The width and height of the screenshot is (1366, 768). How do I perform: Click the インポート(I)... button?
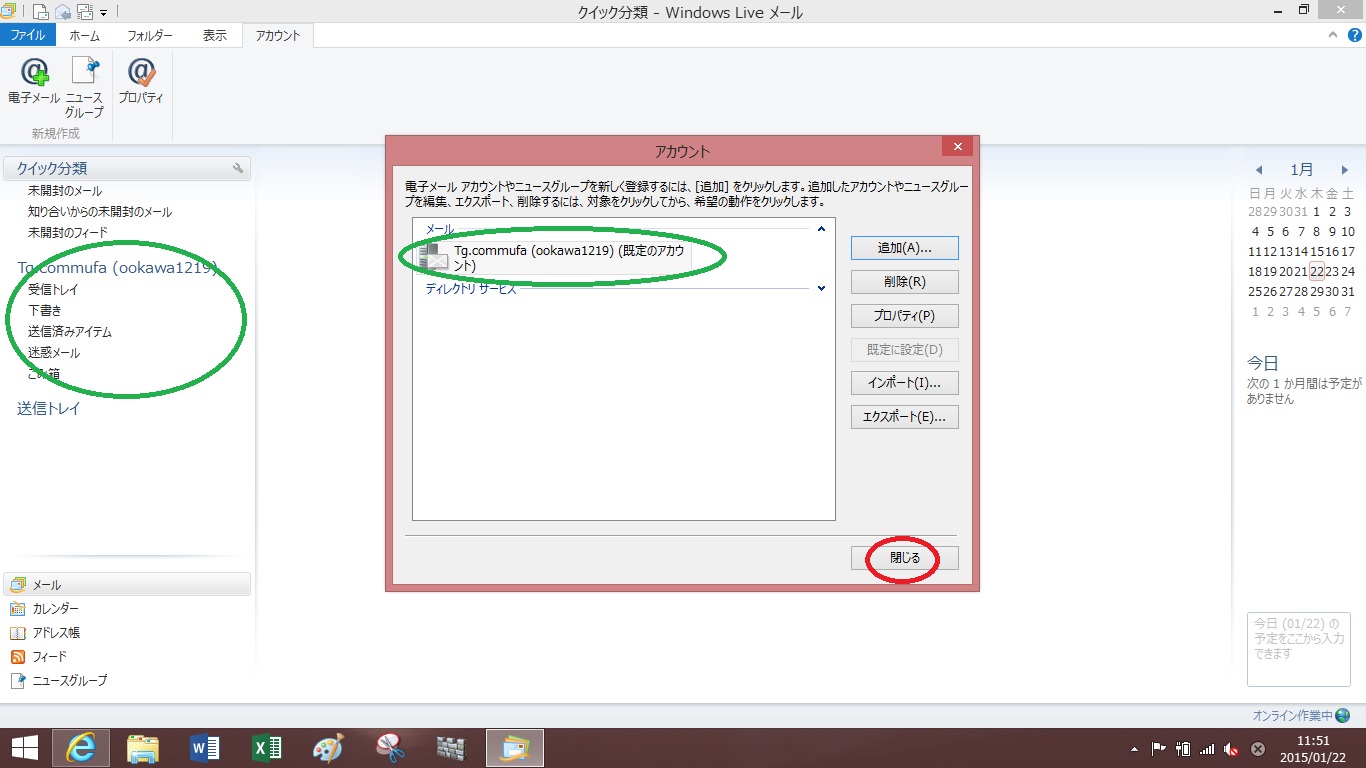[x=904, y=383]
